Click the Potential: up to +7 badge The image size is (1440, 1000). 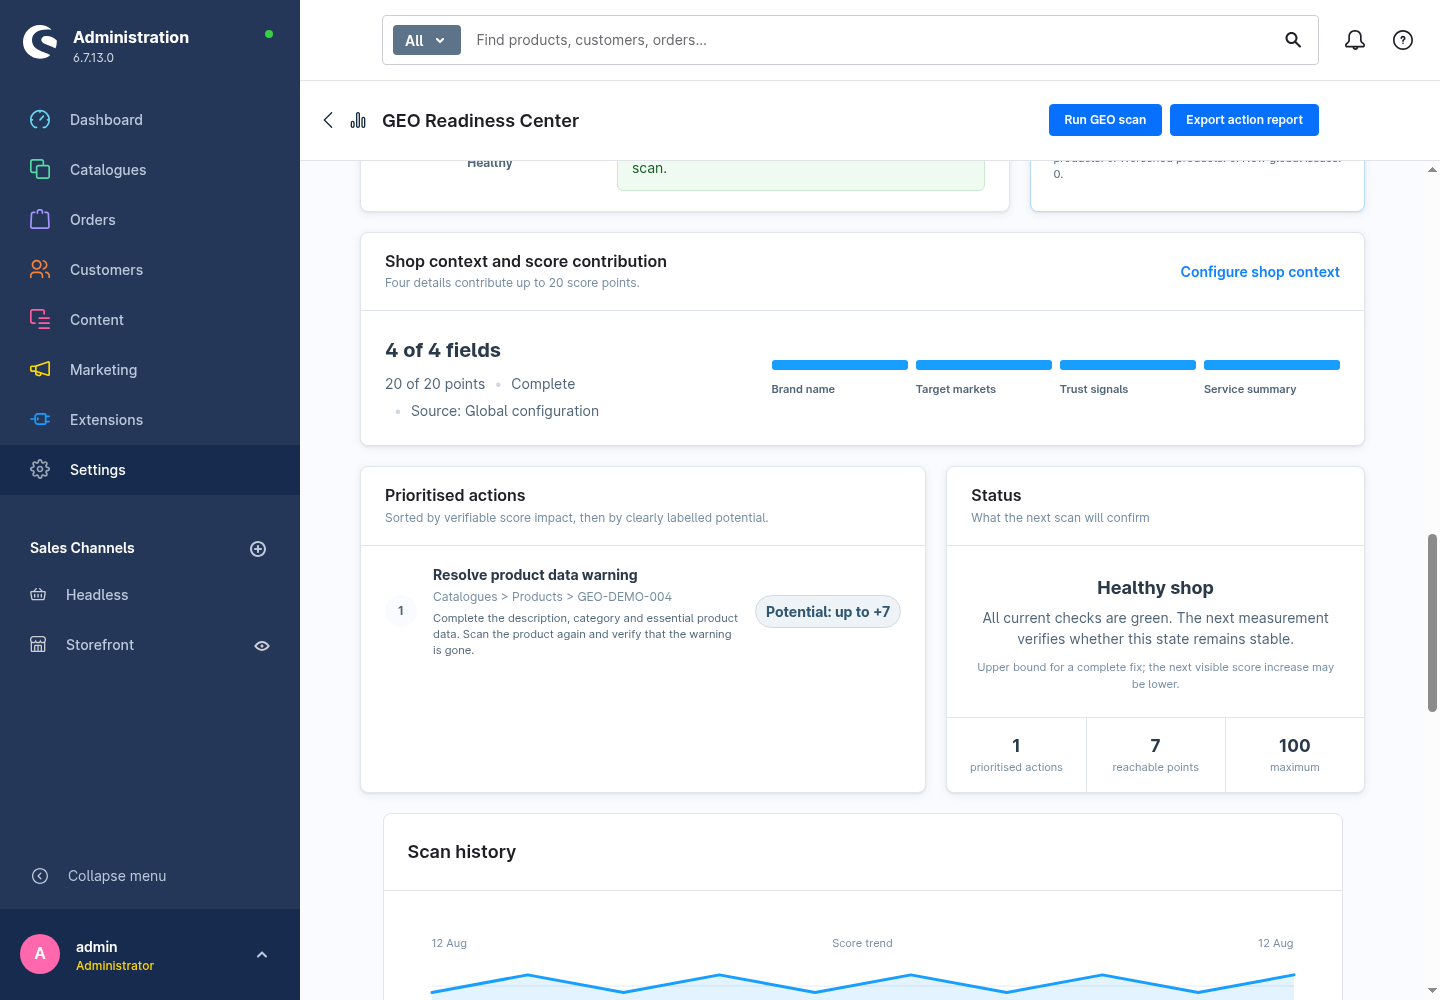[828, 612]
